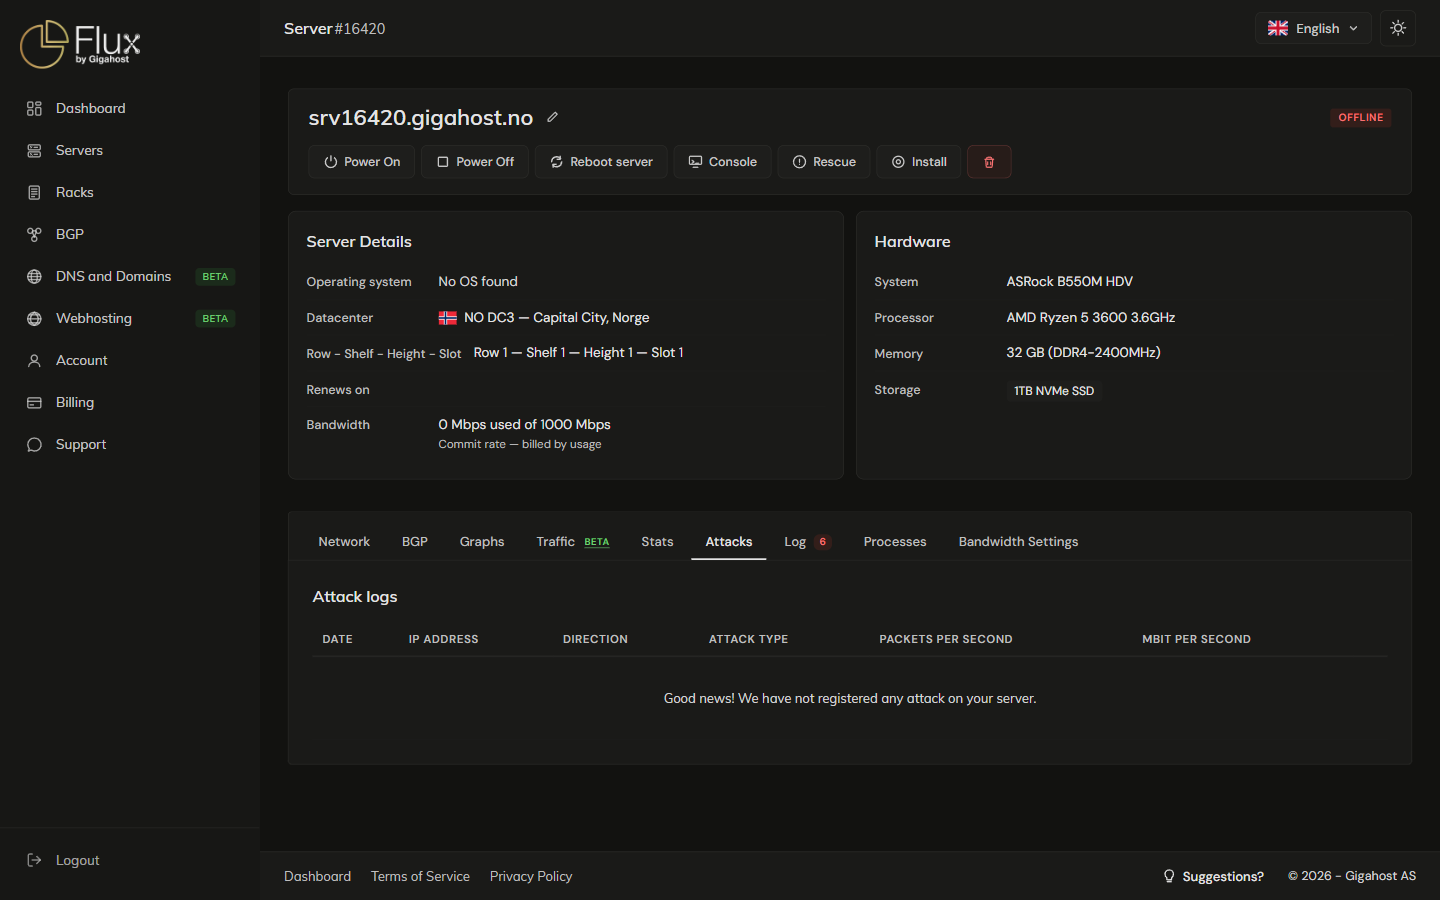Toggle light theme with sun icon
The height and width of the screenshot is (900, 1440).
pos(1398,28)
